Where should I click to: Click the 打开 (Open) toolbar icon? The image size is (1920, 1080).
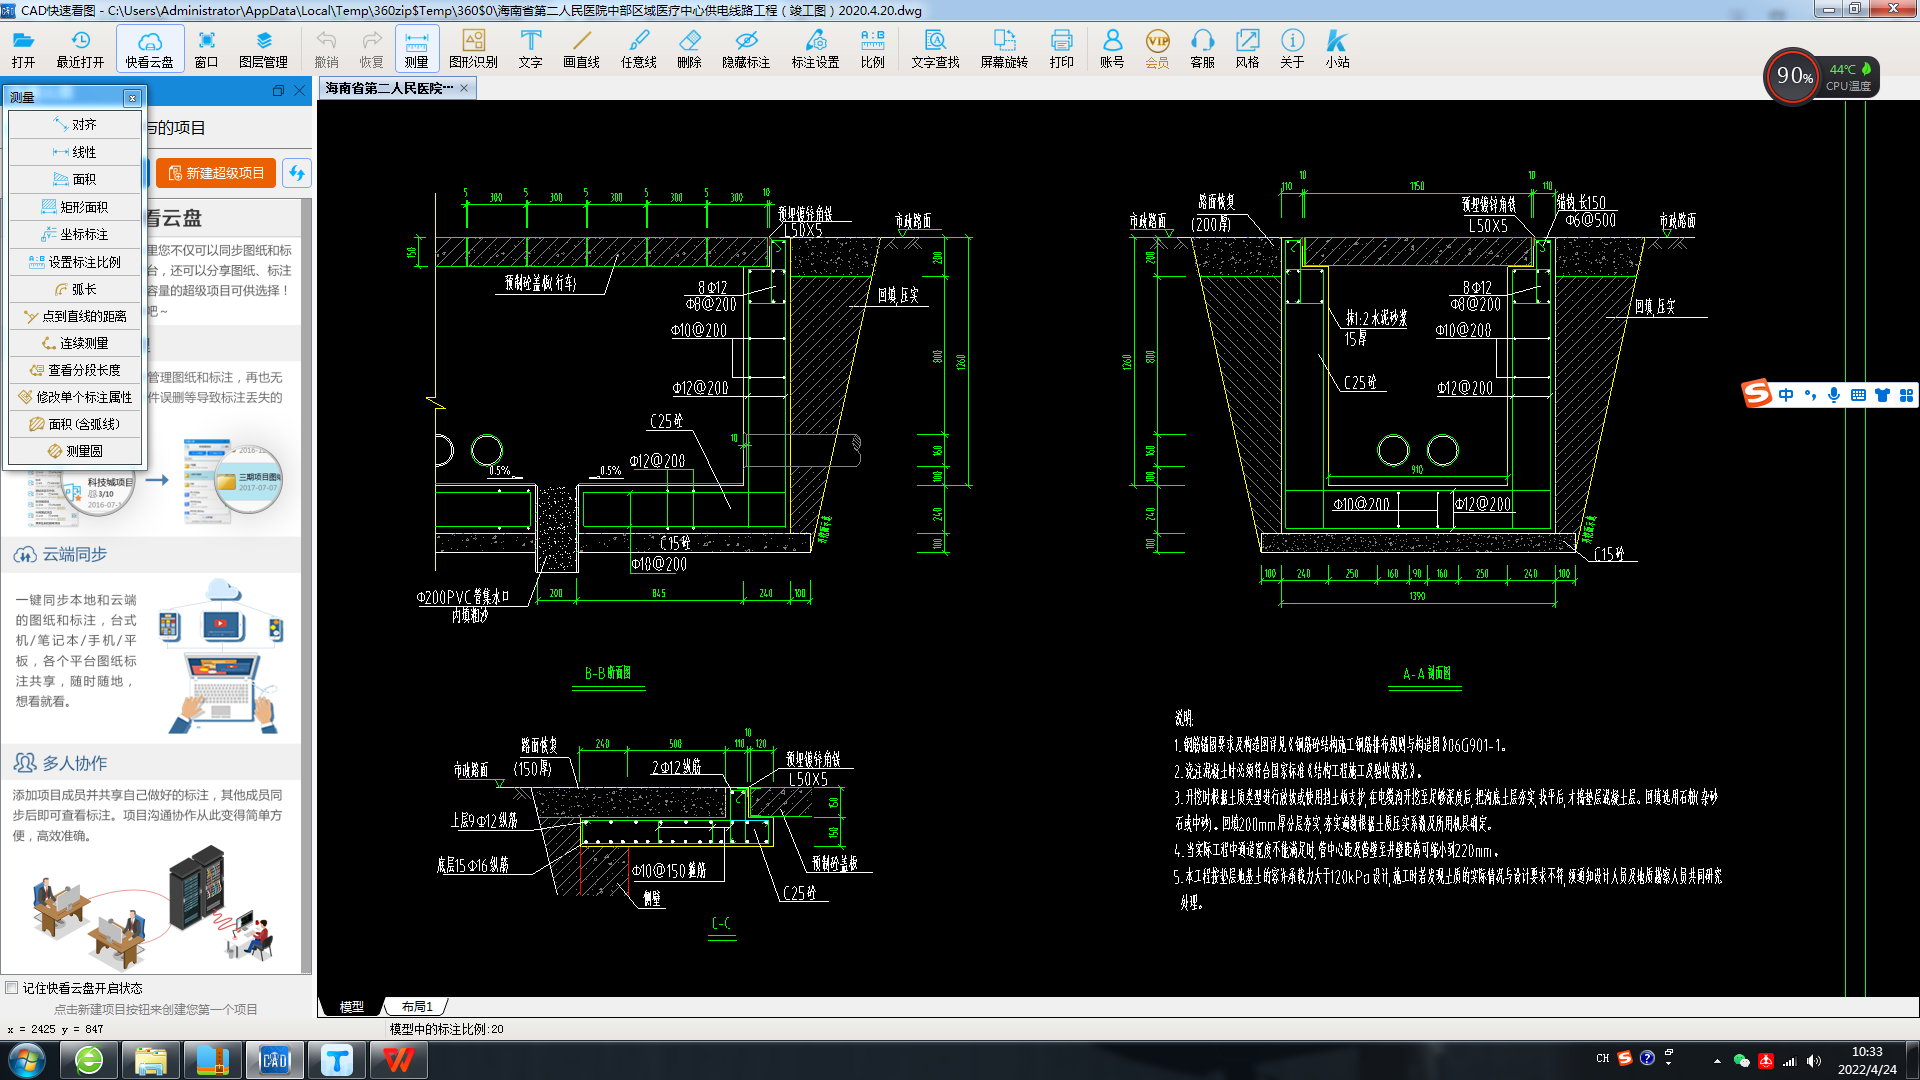[x=23, y=48]
